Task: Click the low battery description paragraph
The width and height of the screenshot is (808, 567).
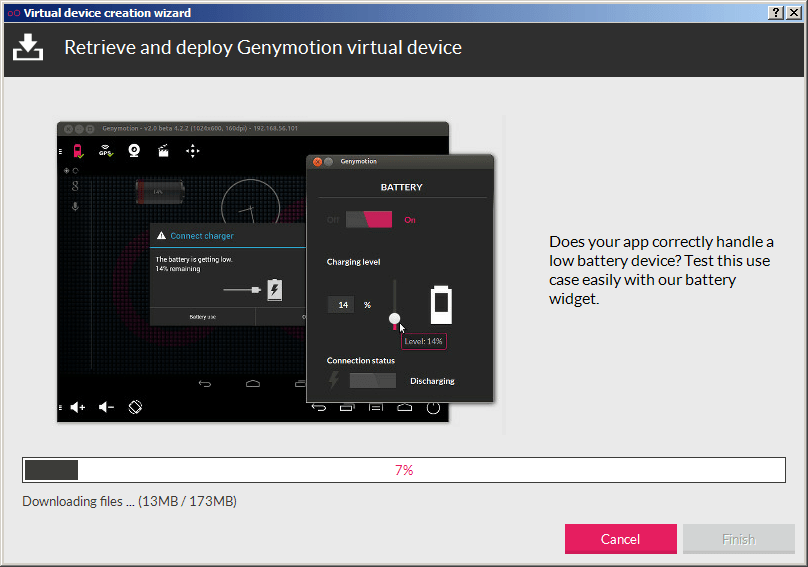Action: (x=661, y=270)
